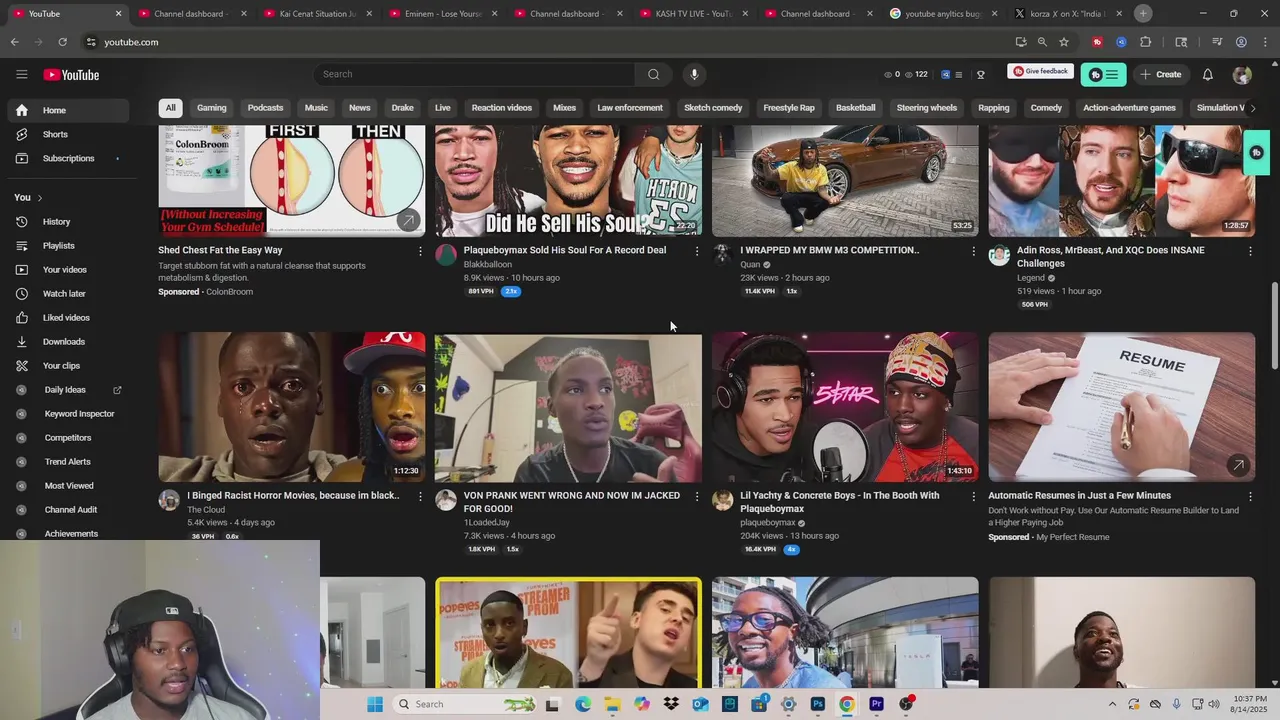Viewport: 1280px width, 720px height.
Task: Click the TubeBuddy trophy icon
Action: [980, 75]
